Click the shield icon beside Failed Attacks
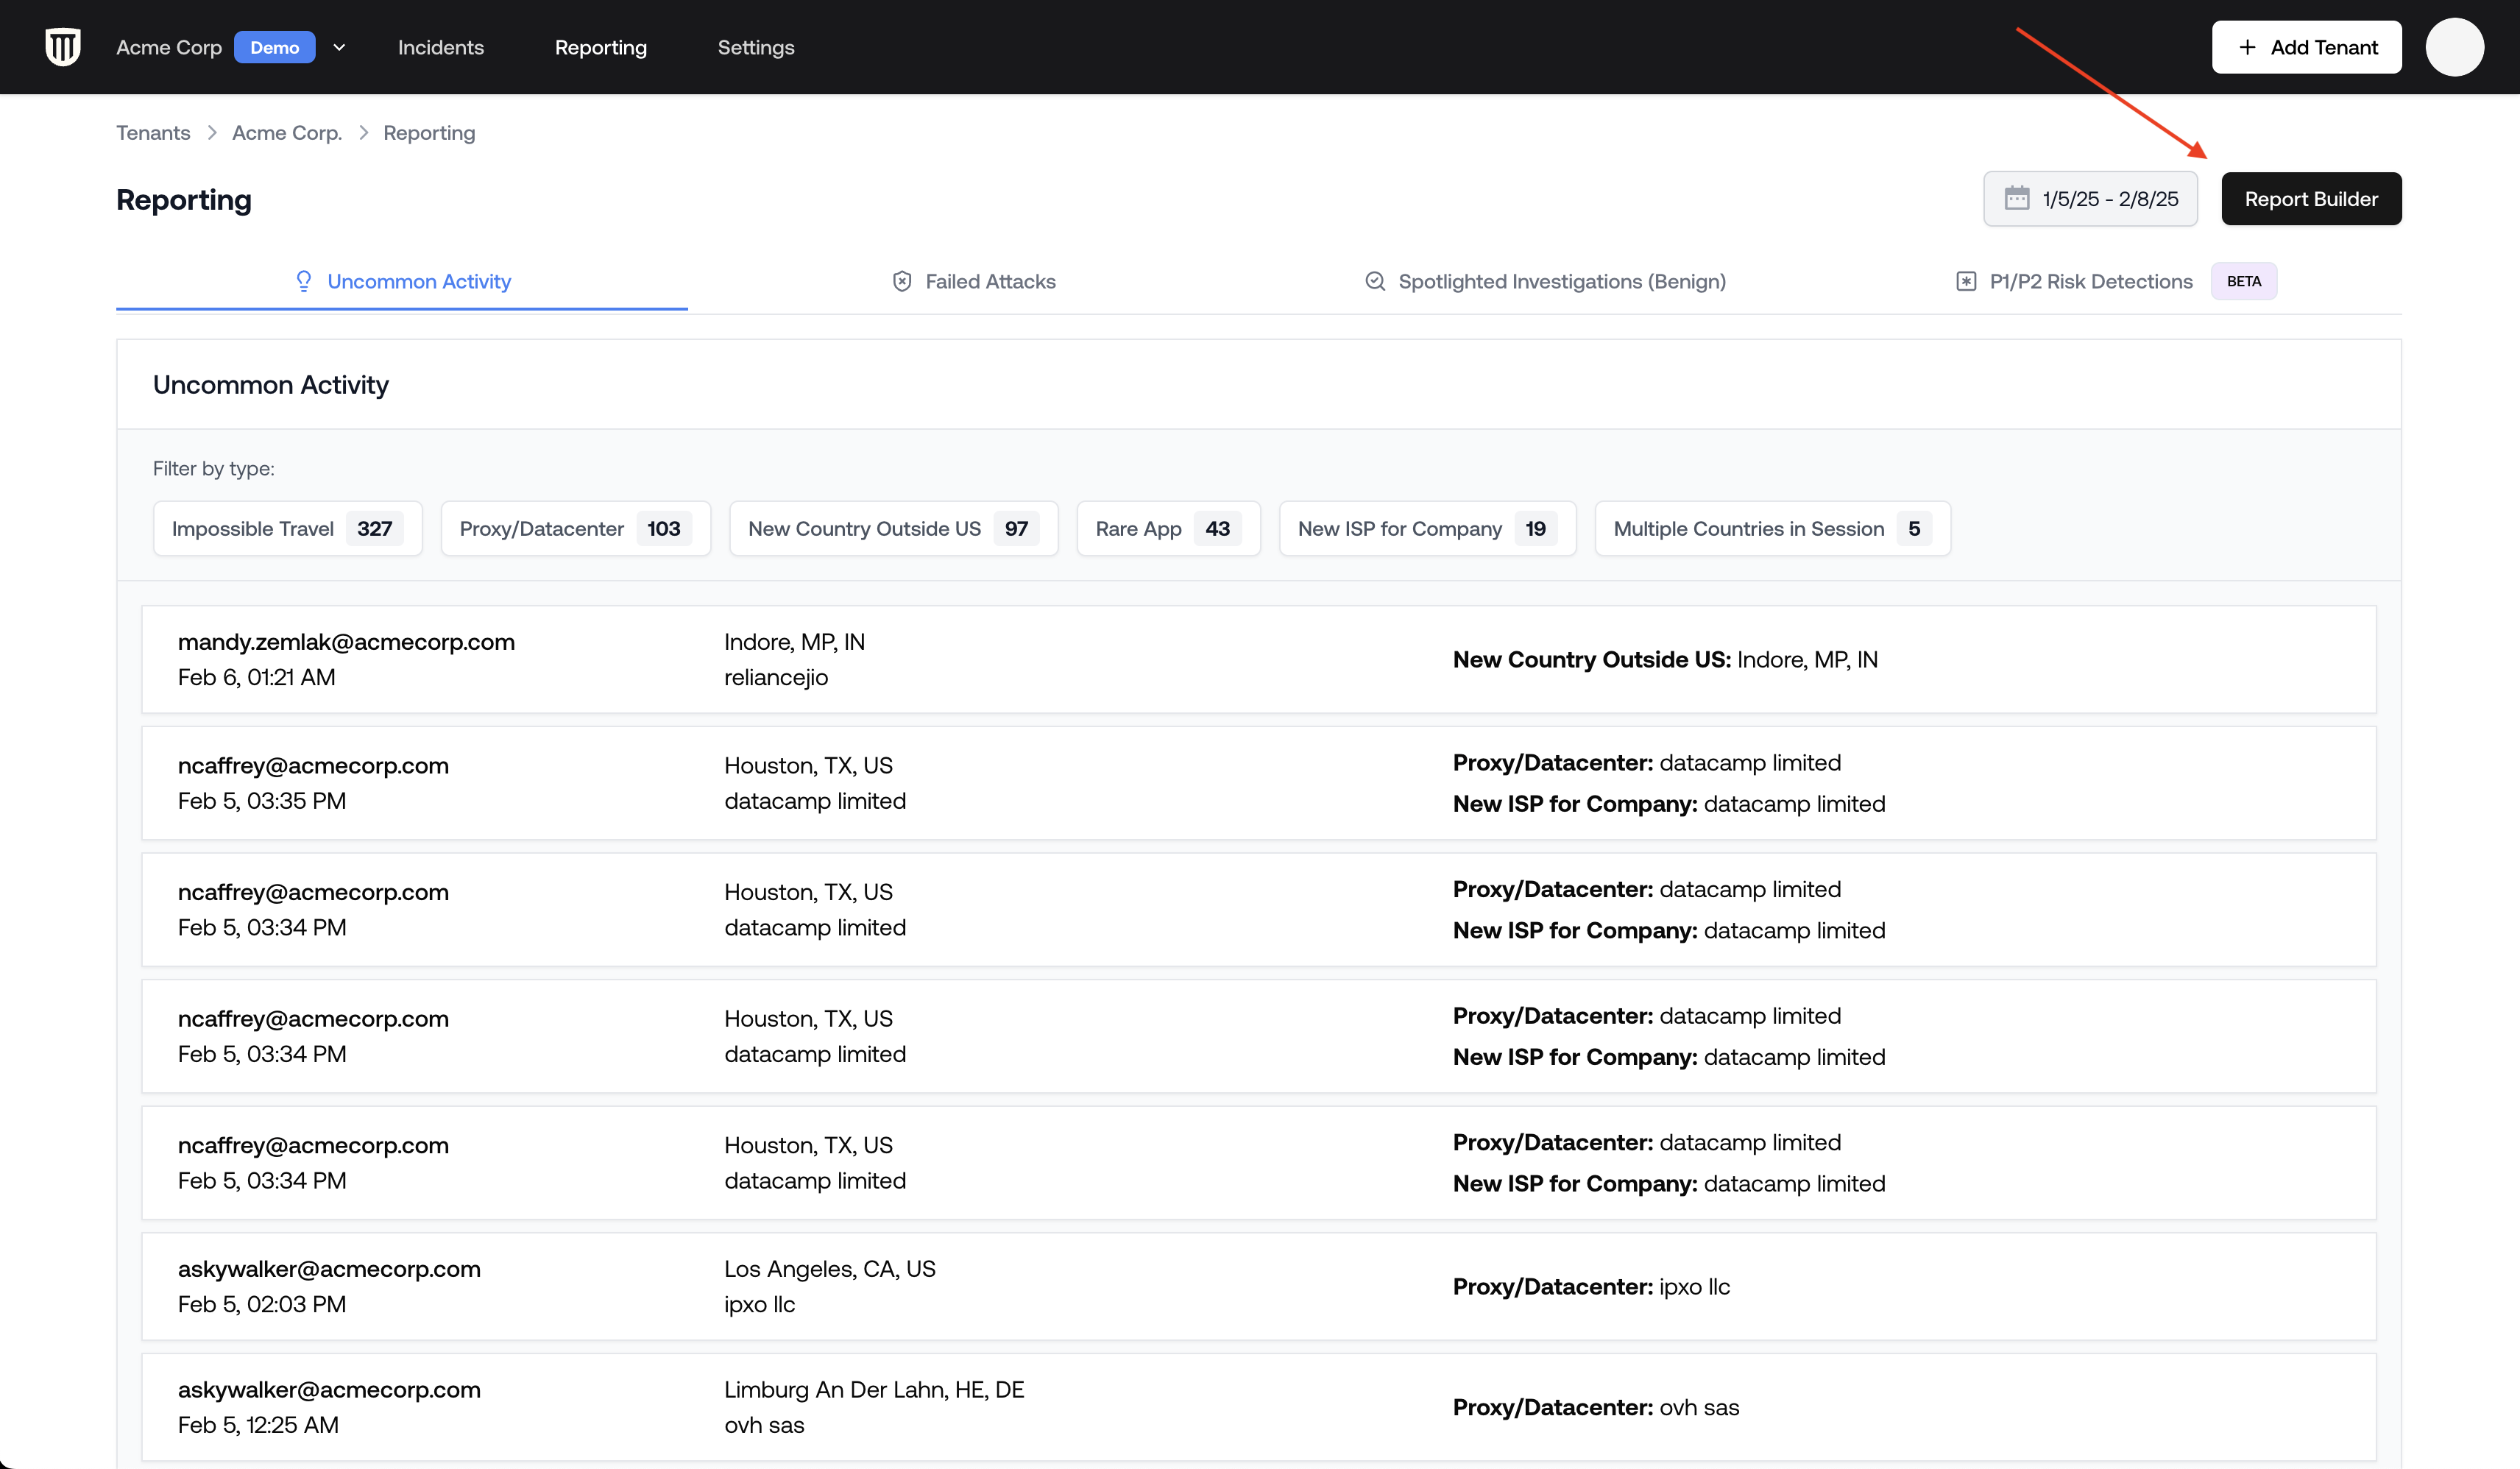Image resolution: width=2520 pixels, height=1469 pixels. point(902,281)
